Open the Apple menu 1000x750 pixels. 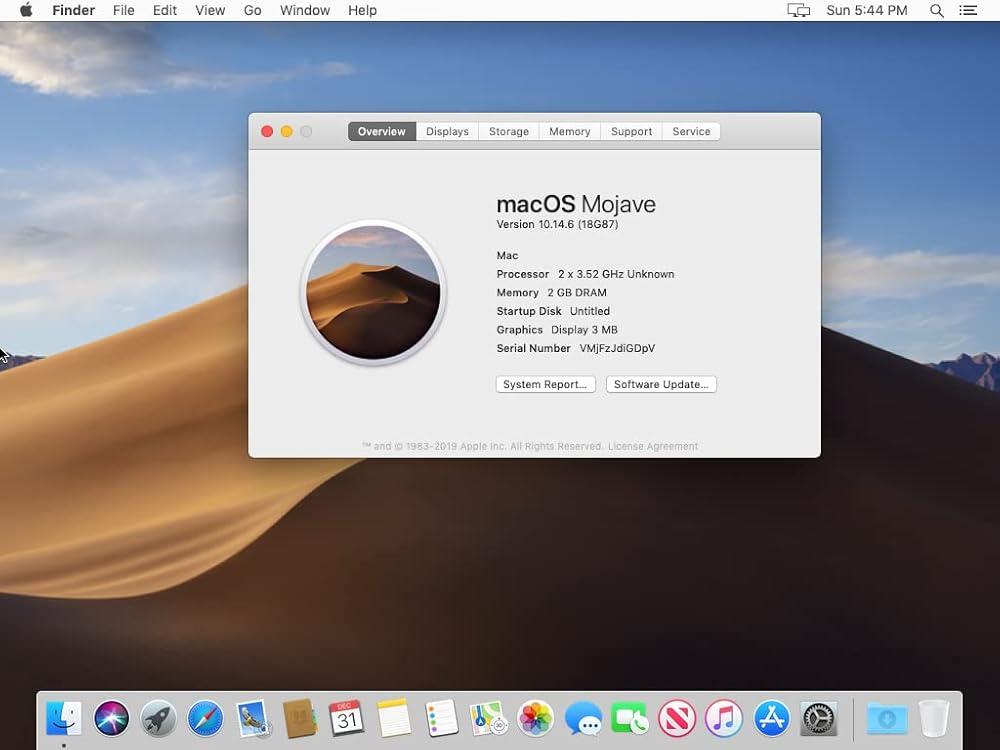coord(26,10)
